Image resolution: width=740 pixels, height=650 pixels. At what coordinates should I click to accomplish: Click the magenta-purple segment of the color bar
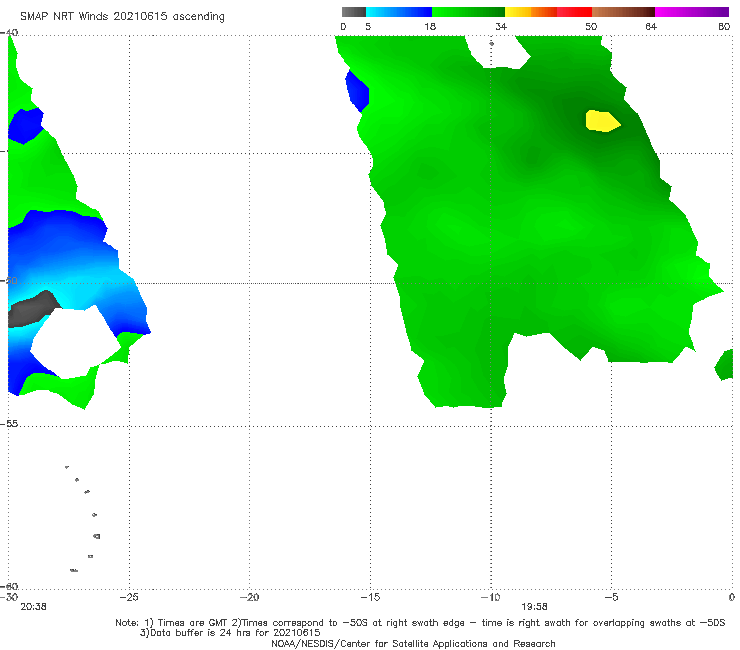click(692, 12)
